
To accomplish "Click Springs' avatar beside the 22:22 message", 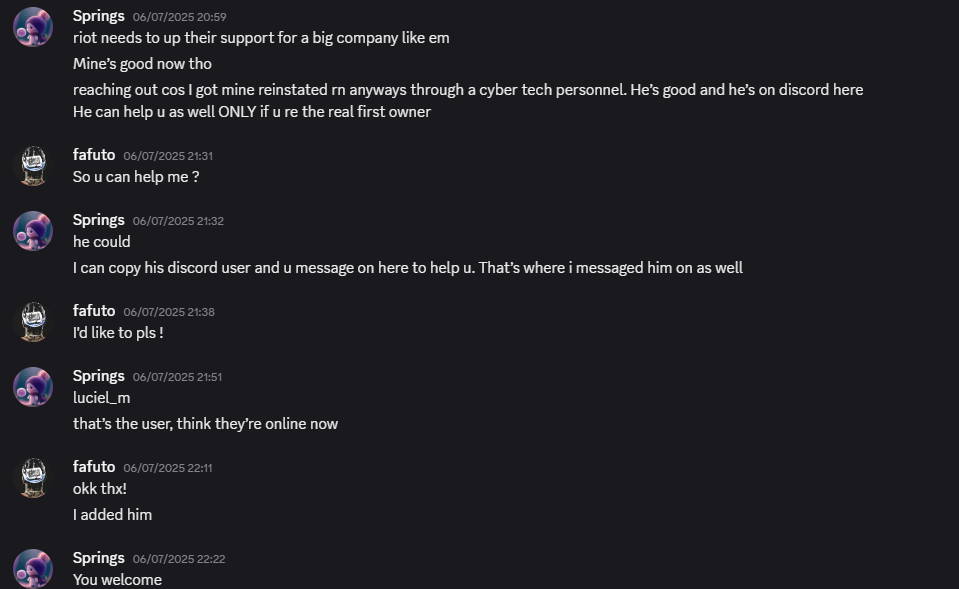I will pyautogui.click(x=33, y=568).
